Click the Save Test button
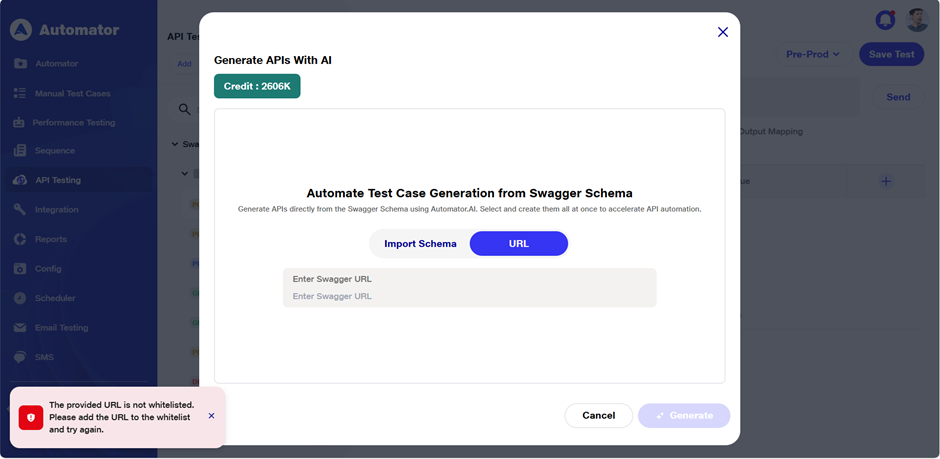This screenshot has width=940, height=459. point(891,54)
